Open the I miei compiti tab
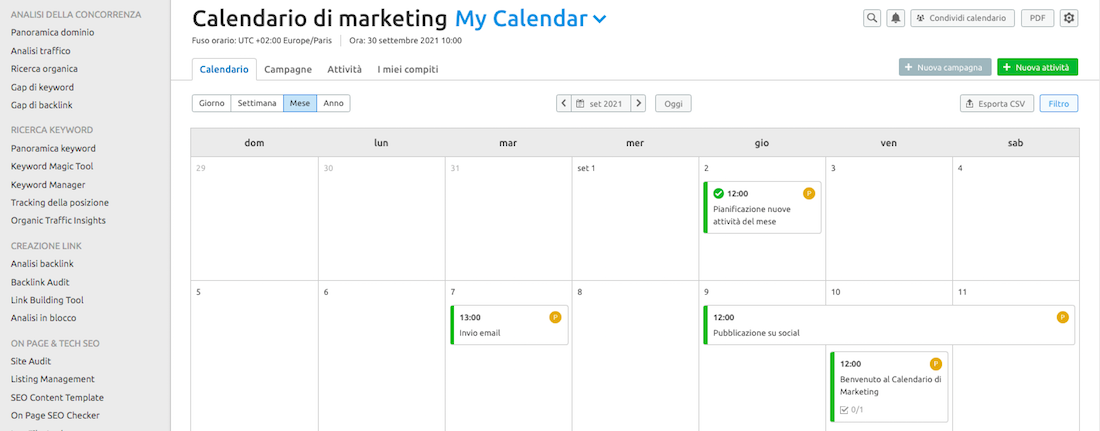The image size is (1100, 431). 407,69
